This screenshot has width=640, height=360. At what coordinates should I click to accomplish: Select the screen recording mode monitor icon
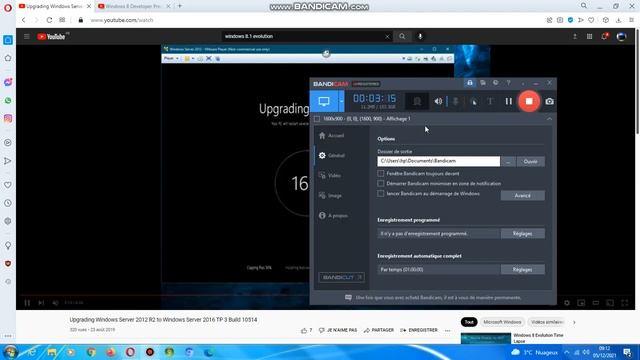(x=324, y=101)
